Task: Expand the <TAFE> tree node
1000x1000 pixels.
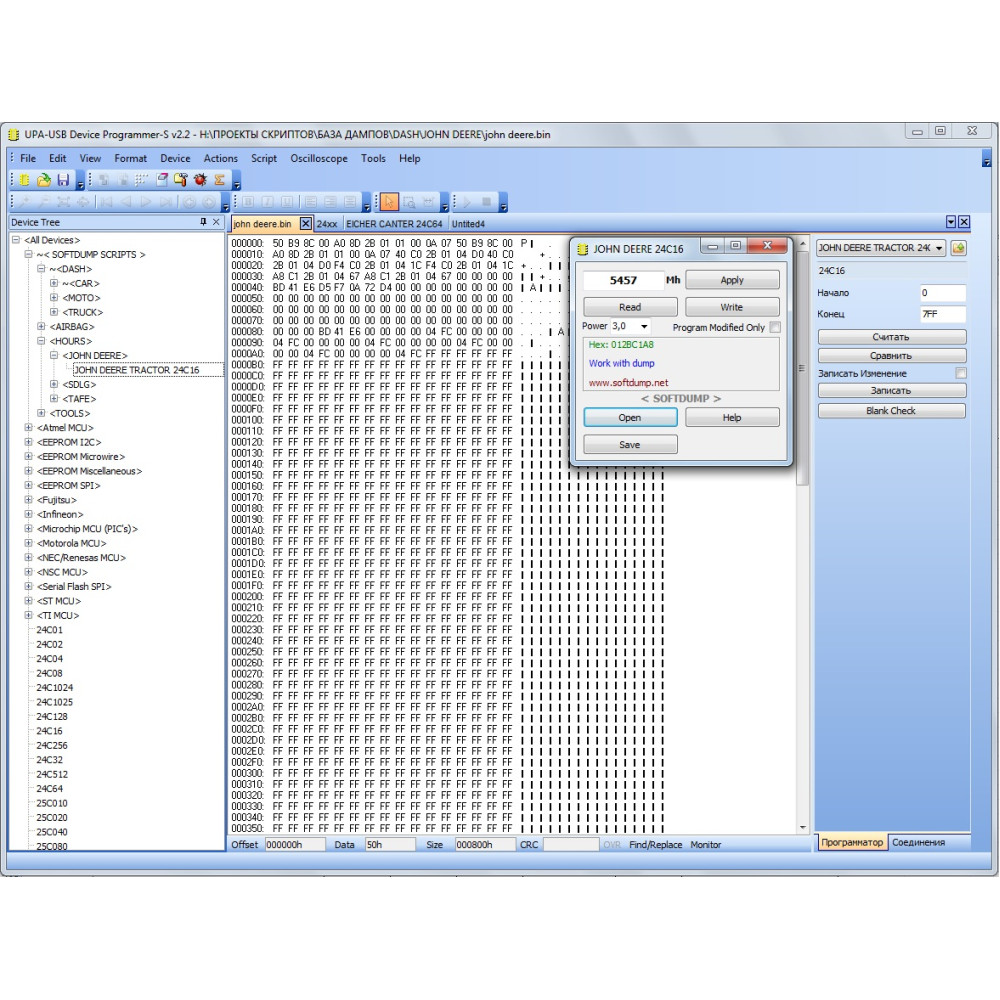Action: [x=54, y=399]
